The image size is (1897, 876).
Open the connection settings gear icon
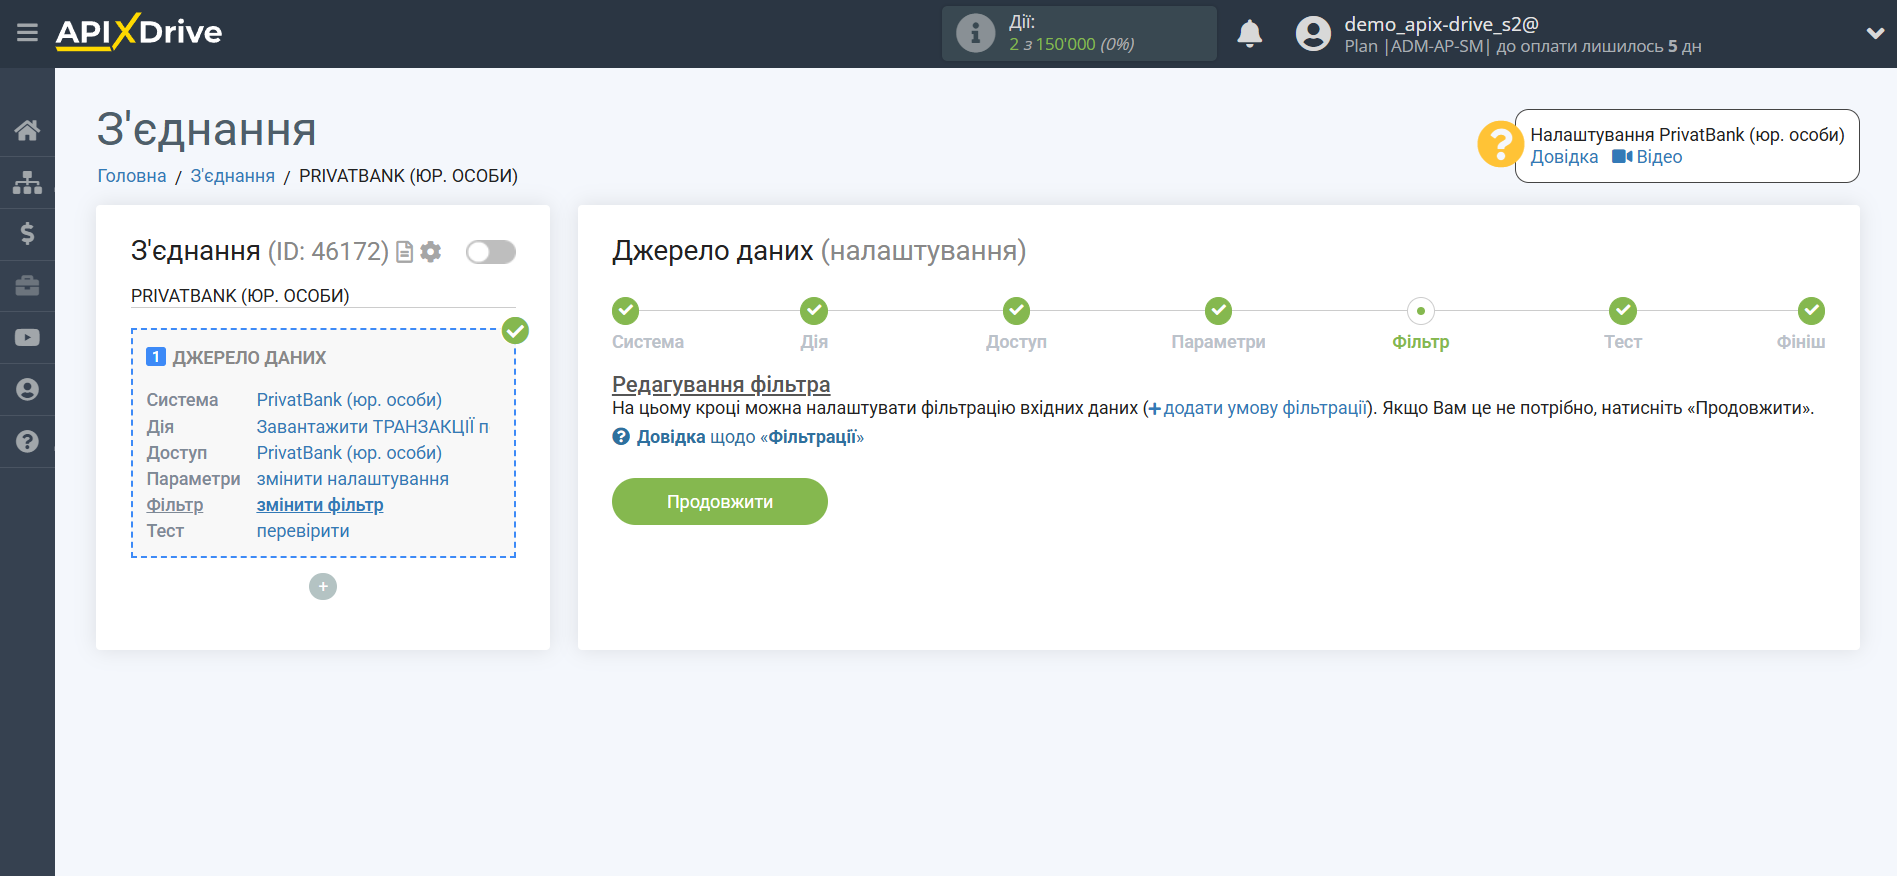pyautogui.click(x=431, y=252)
